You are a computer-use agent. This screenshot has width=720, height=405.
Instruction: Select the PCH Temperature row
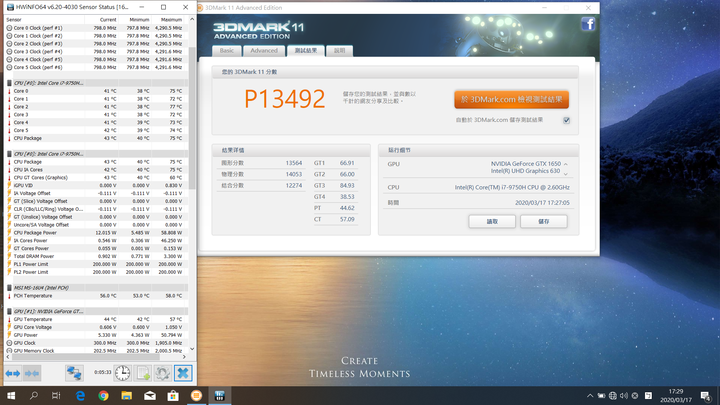(96, 296)
